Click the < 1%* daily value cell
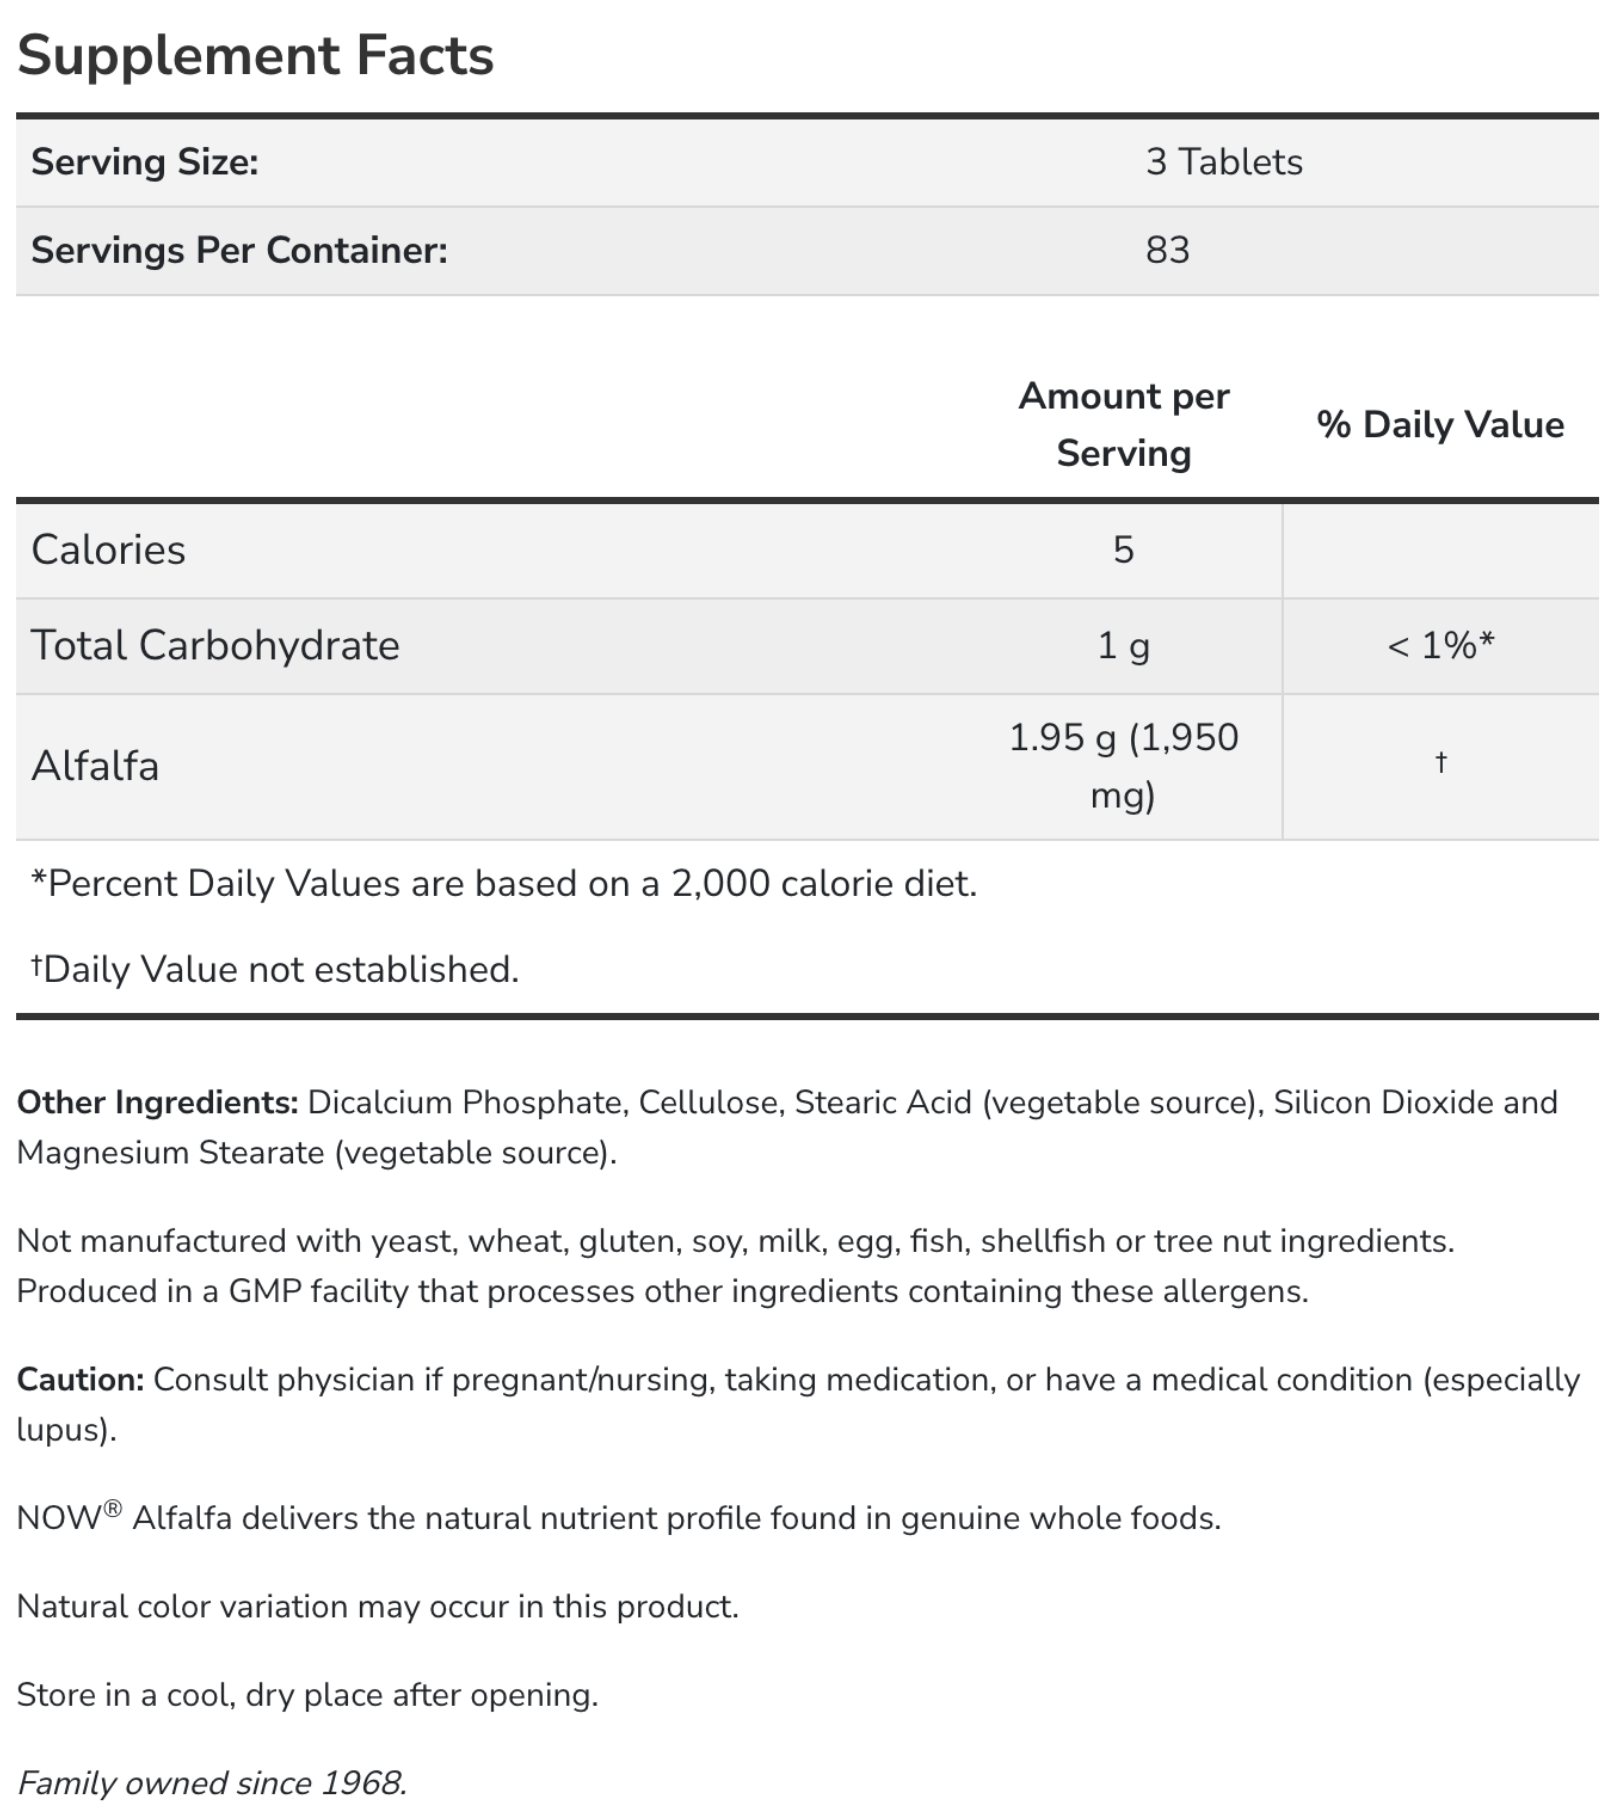The width and height of the screenshot is (1604, 1811). 1440,646
